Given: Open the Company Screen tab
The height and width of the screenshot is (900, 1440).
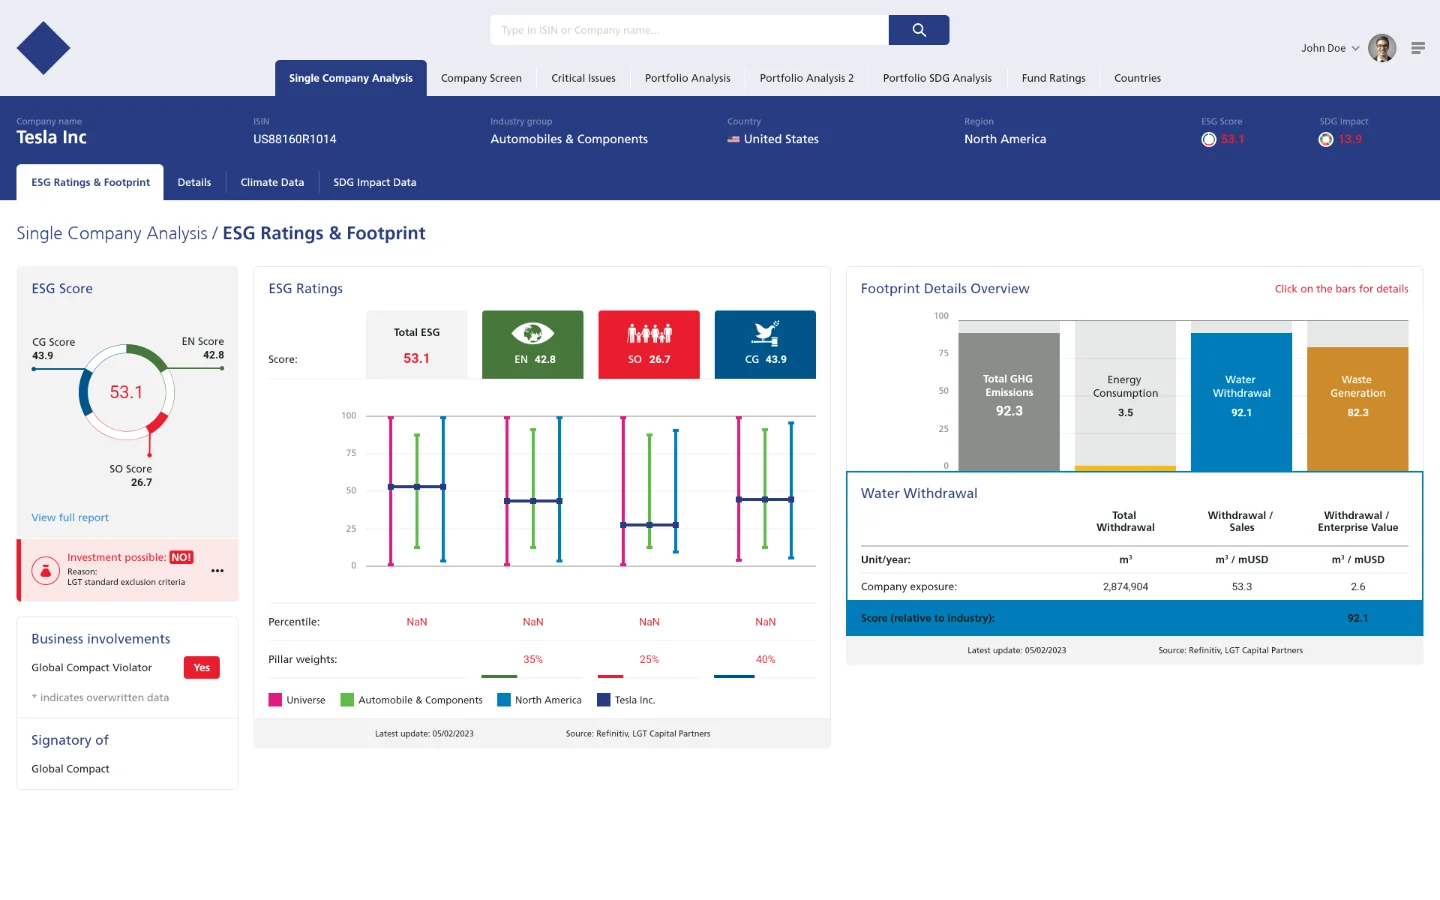Looking at the screenshot, I should (x=481, y=78).
